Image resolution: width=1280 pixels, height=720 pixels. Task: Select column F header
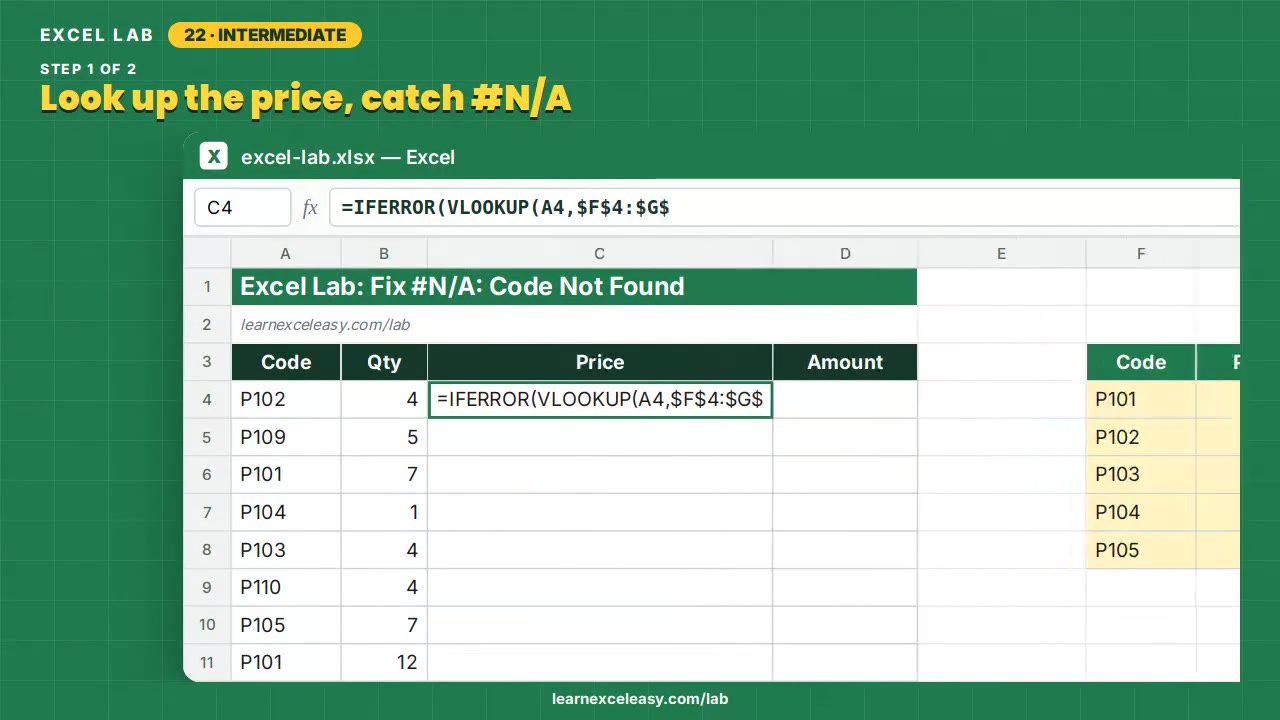[1141, 254]
